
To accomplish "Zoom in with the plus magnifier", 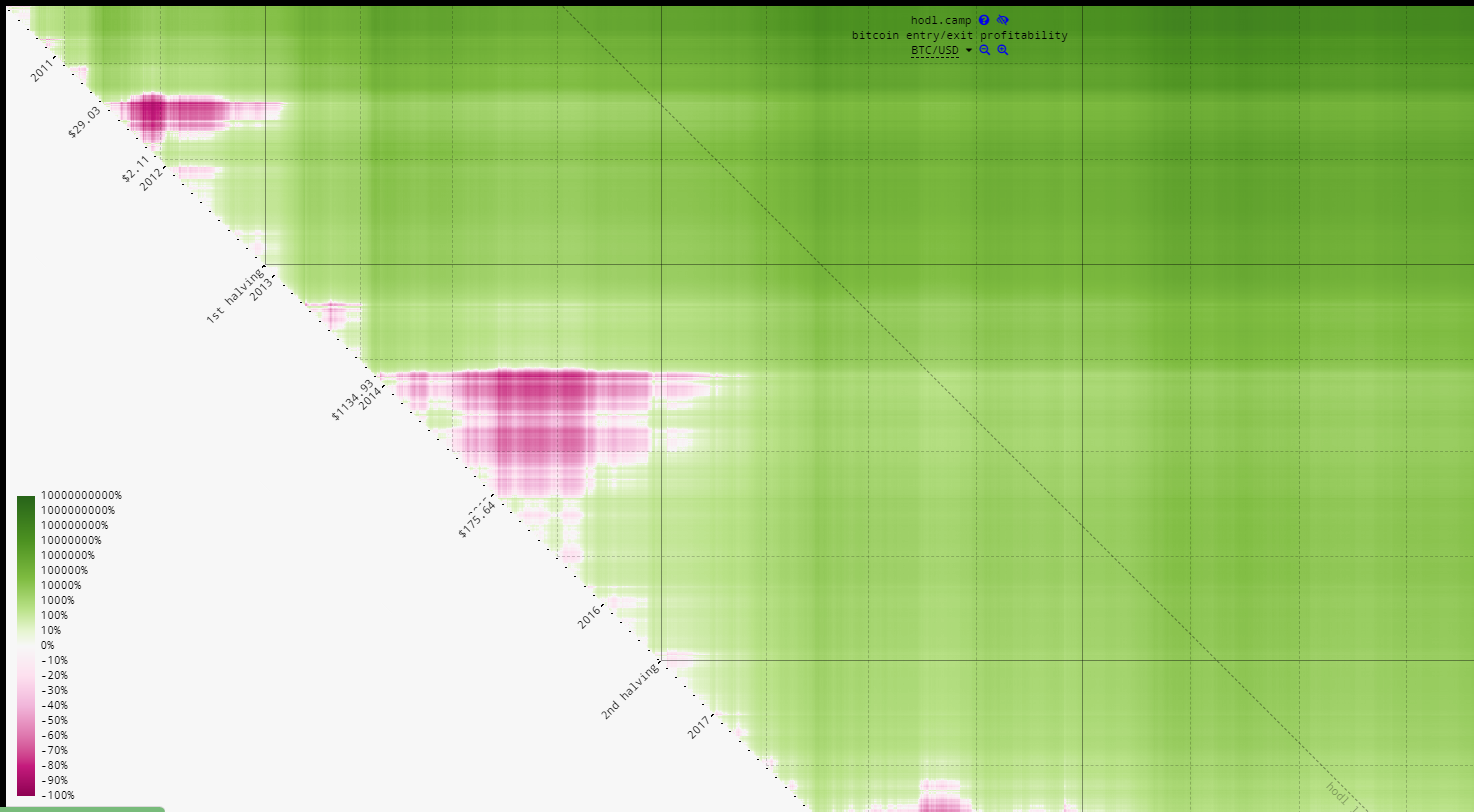I will 1002,50.
